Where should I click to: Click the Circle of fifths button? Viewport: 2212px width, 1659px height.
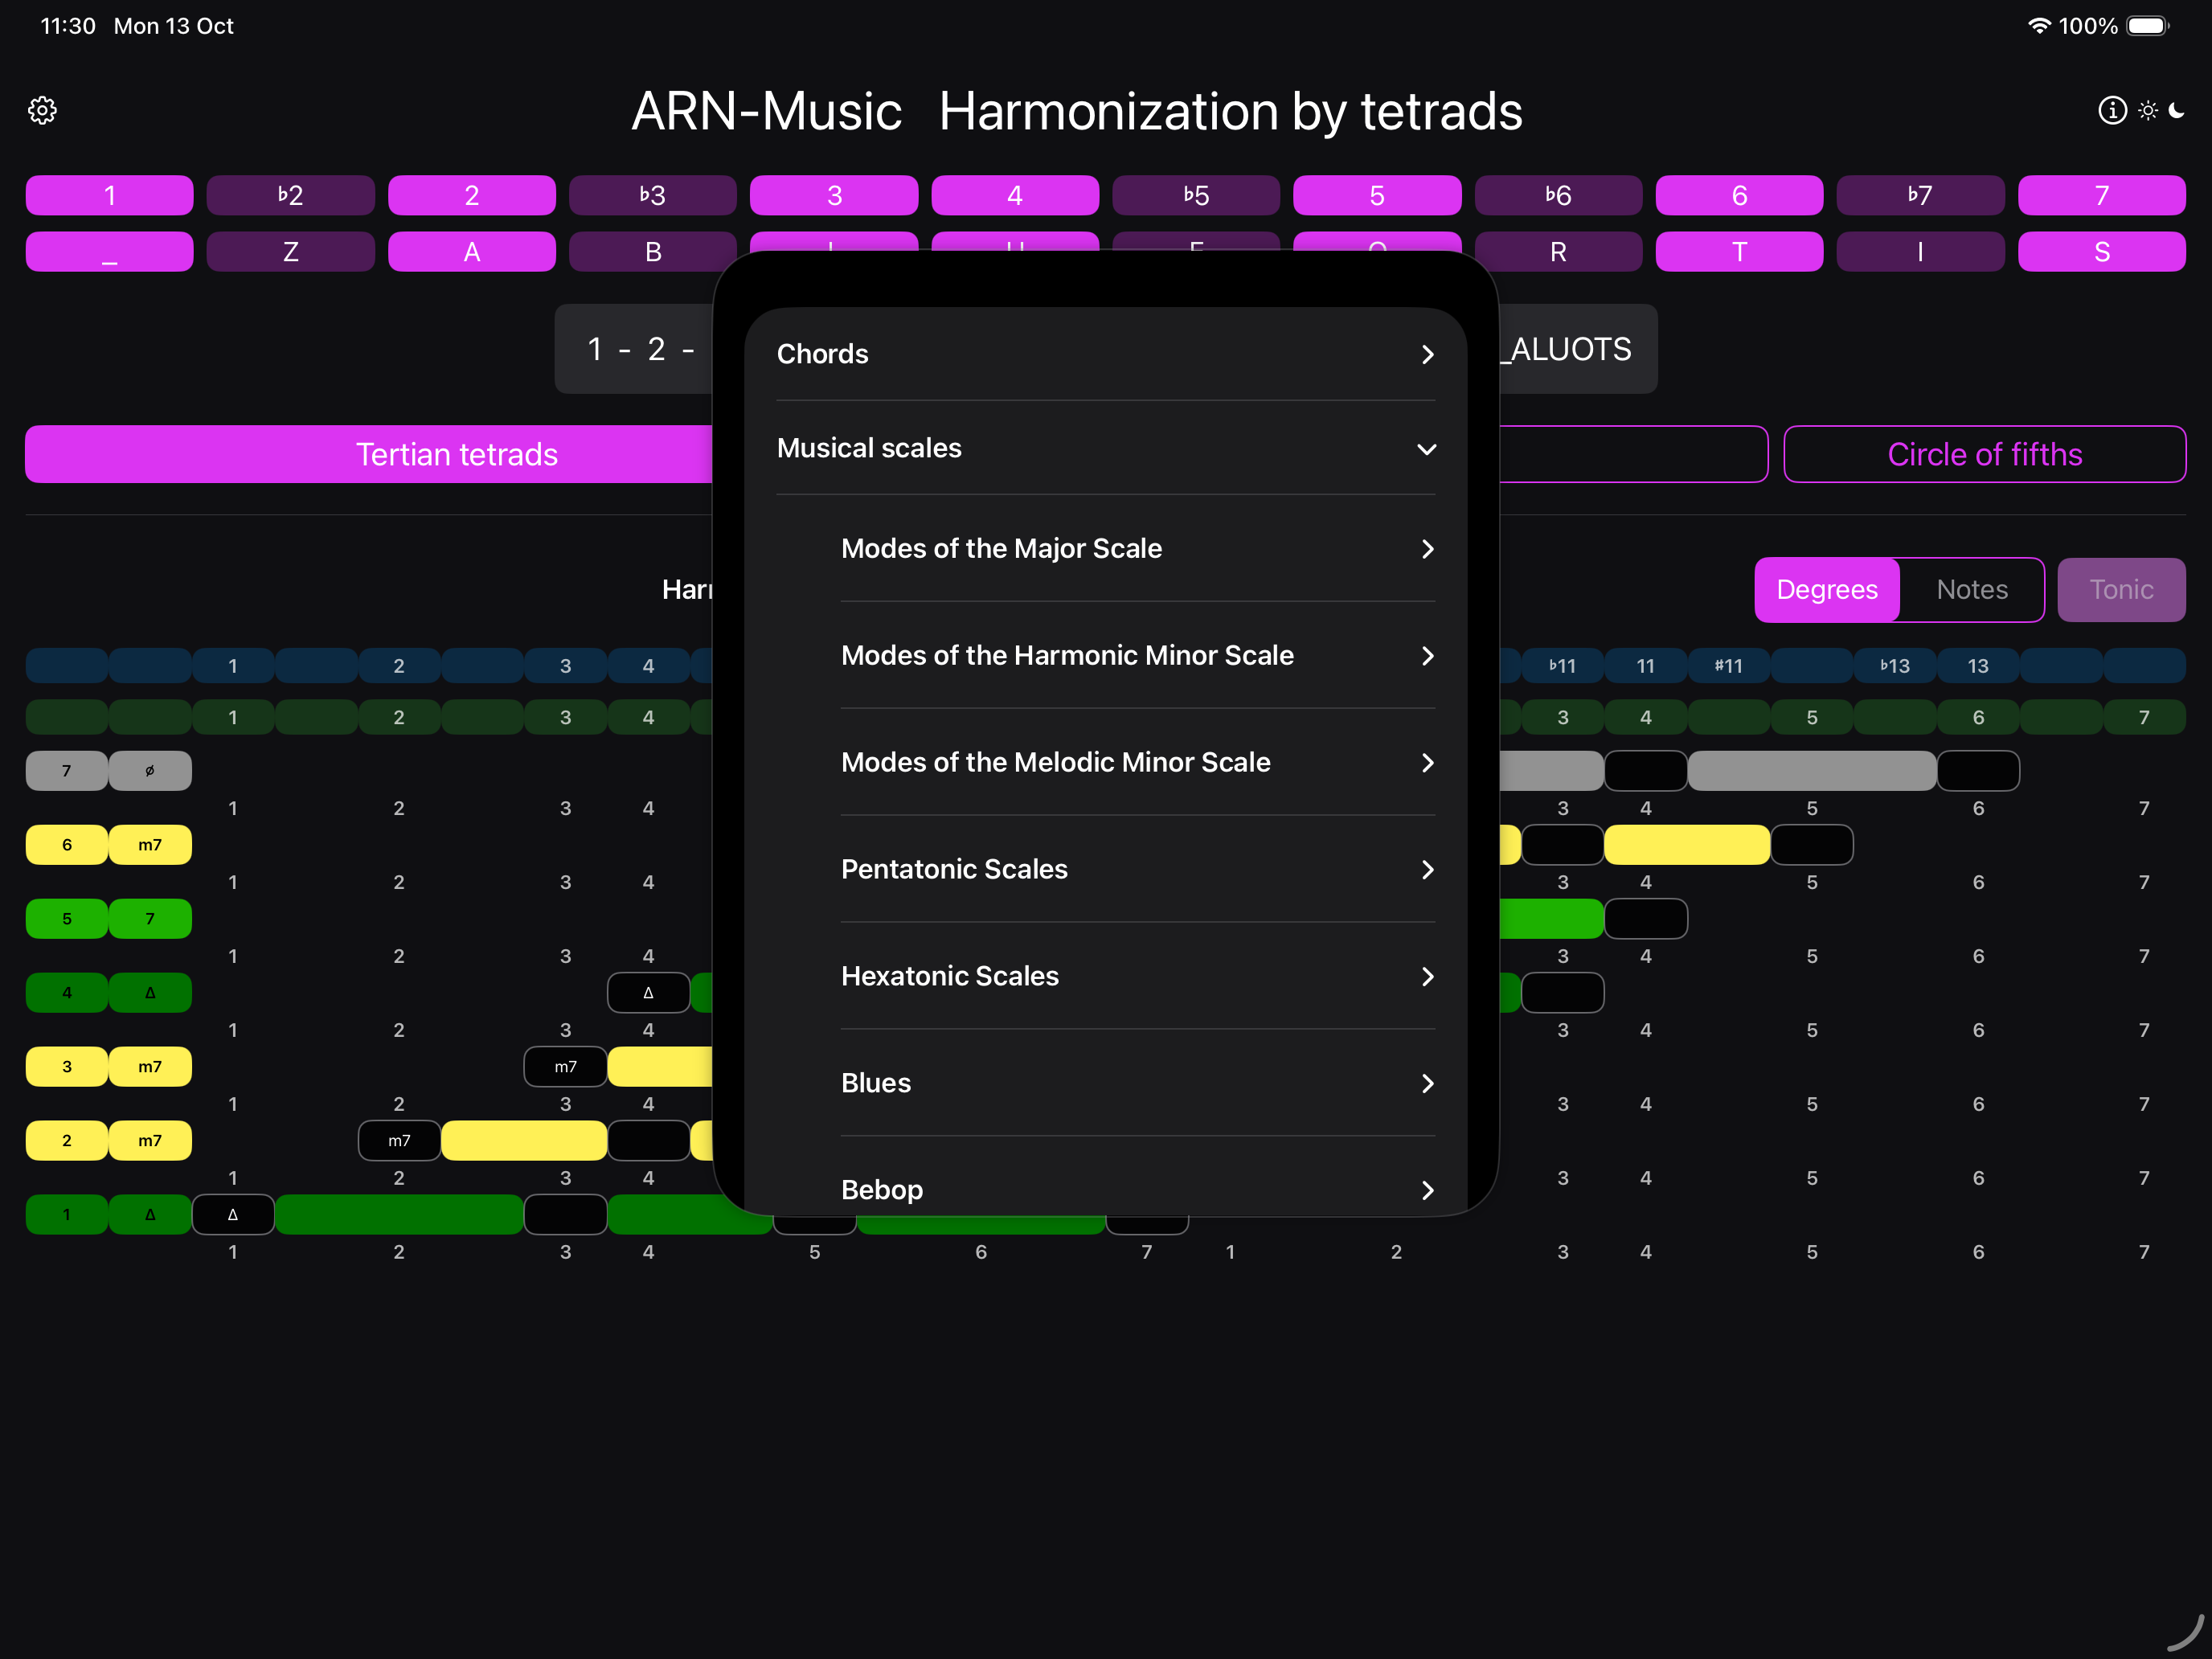(1984, 455)
